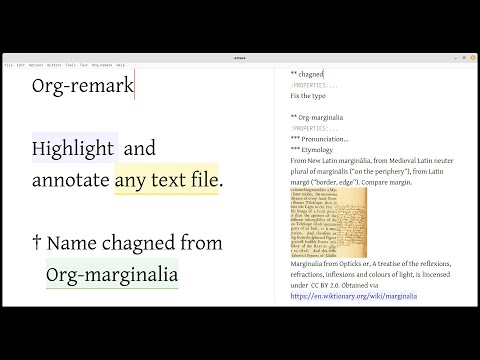
Task: Click the highlighted word 'Highlight'
Action: (73, 148)
